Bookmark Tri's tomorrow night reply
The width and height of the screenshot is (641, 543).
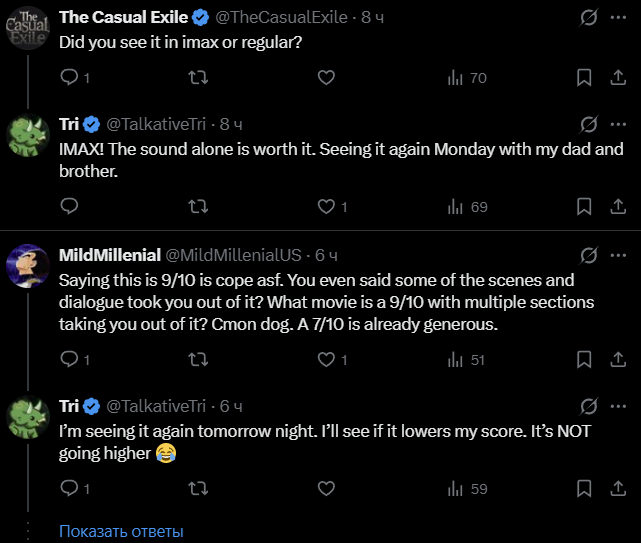coord(584,488)
